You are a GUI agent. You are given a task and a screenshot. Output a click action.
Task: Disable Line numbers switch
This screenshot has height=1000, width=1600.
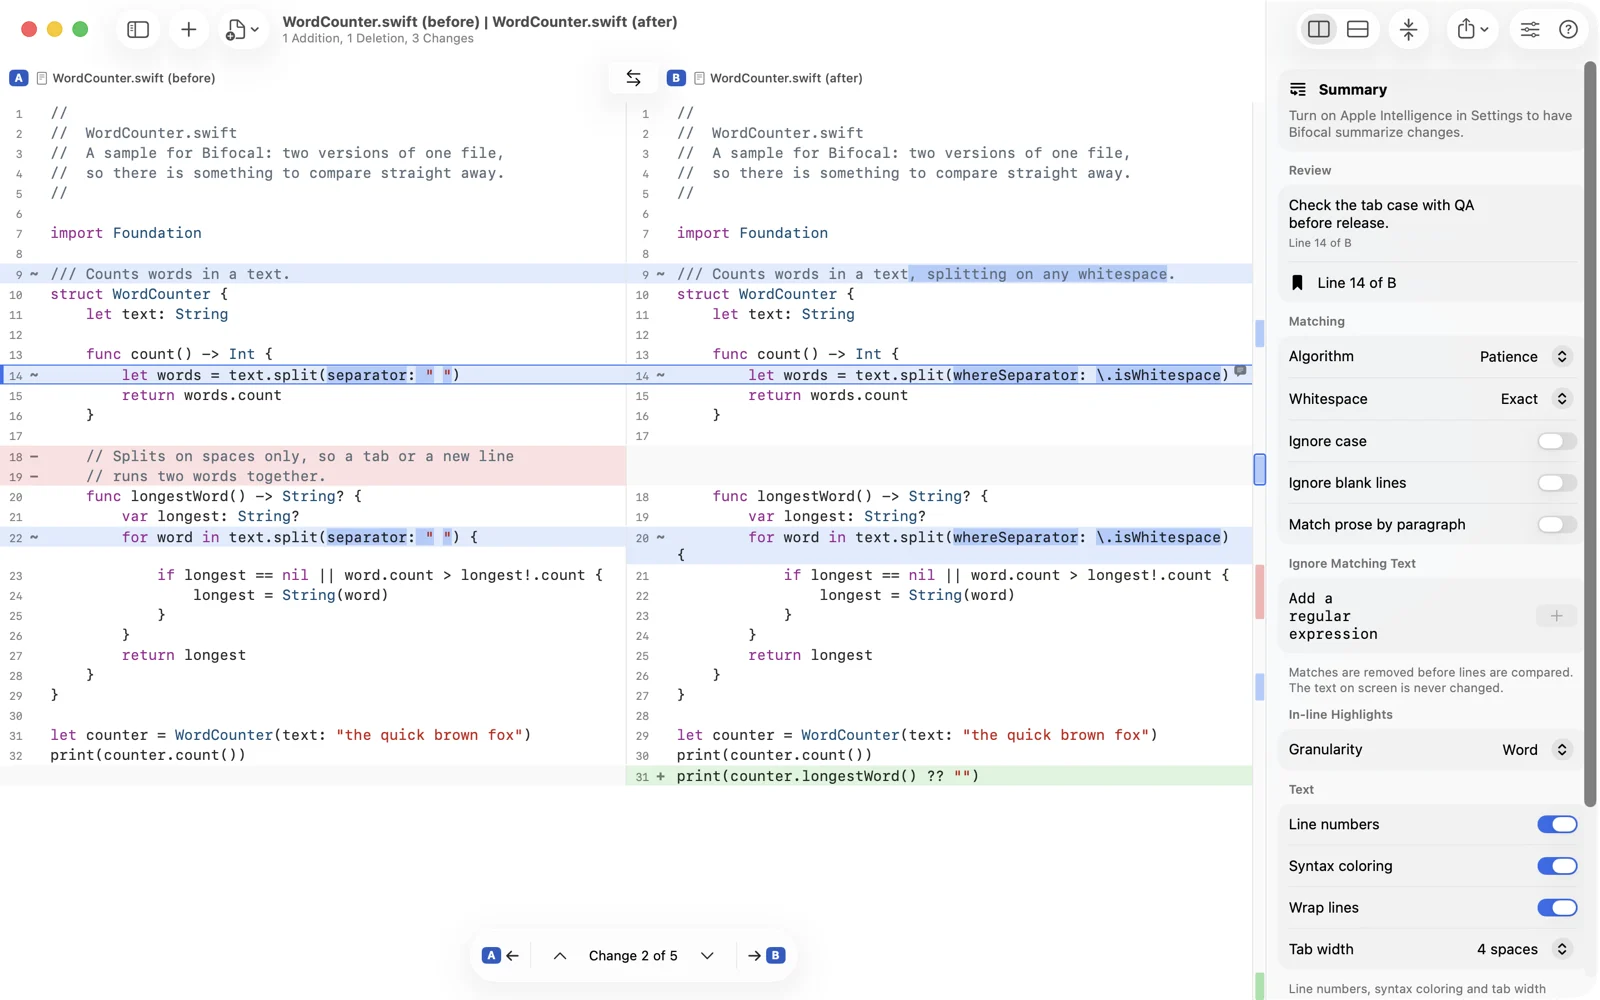(1557, 825)
